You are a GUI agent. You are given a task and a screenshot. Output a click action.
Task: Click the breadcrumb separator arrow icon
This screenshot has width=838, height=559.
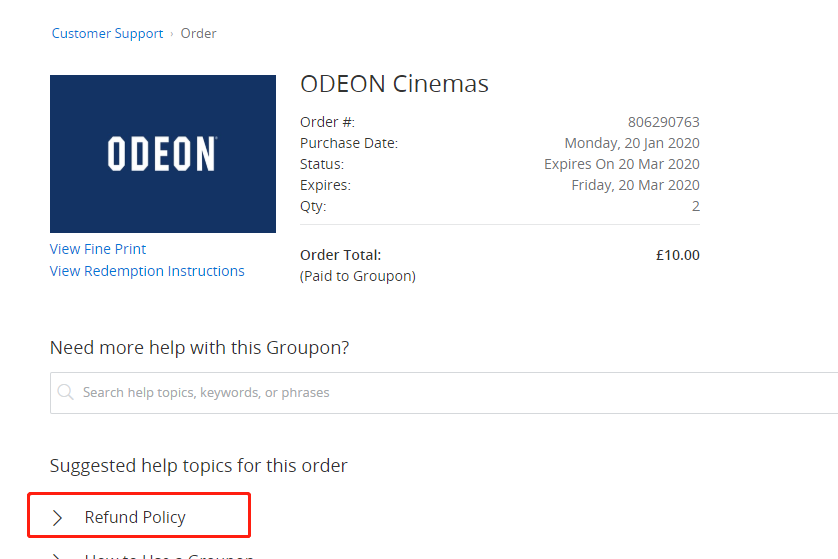[172, 34]
